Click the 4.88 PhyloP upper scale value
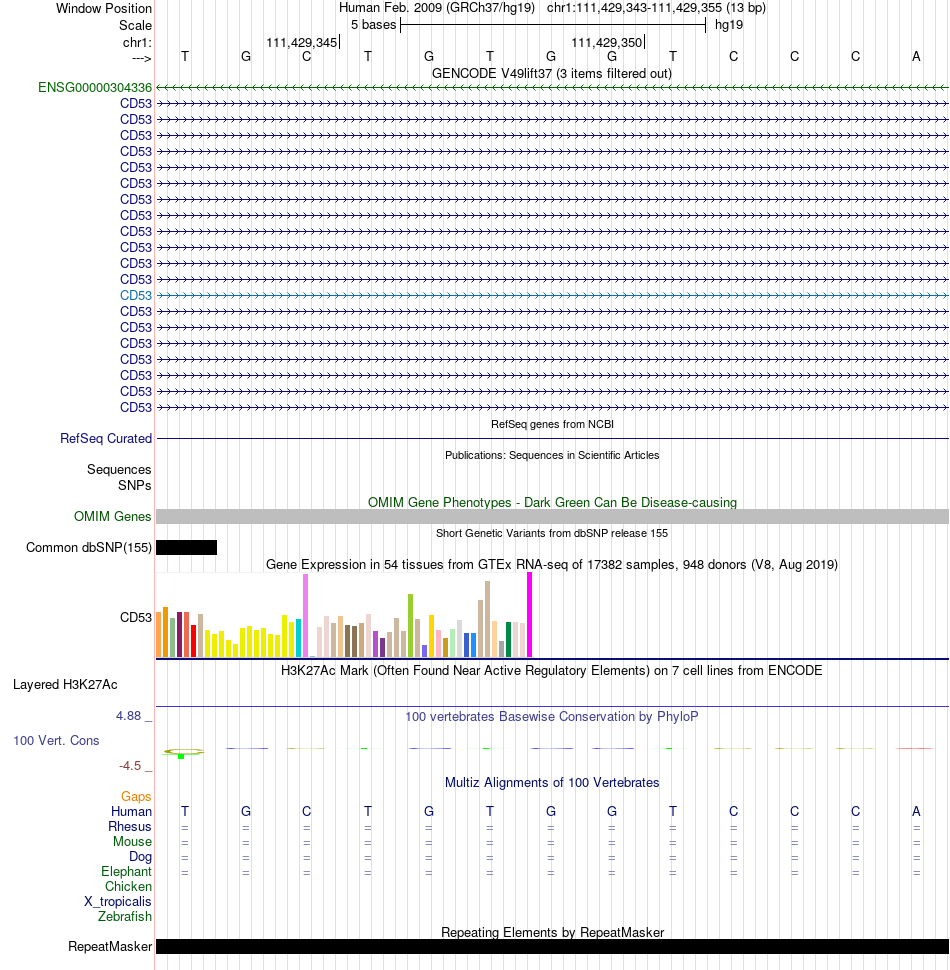This screenshot has width=950, height=970. coord(129,716)
